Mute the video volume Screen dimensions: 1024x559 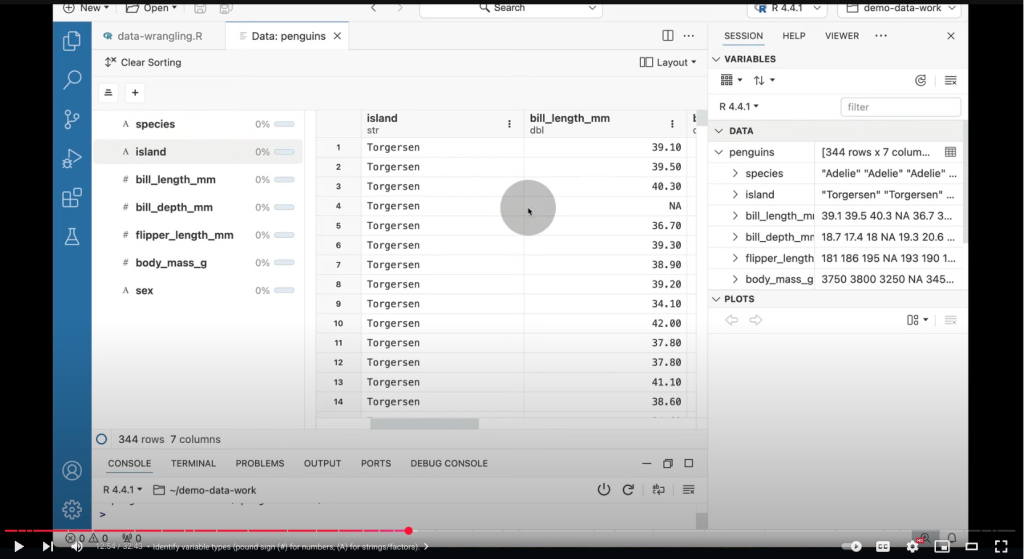[x=77, y=547]
